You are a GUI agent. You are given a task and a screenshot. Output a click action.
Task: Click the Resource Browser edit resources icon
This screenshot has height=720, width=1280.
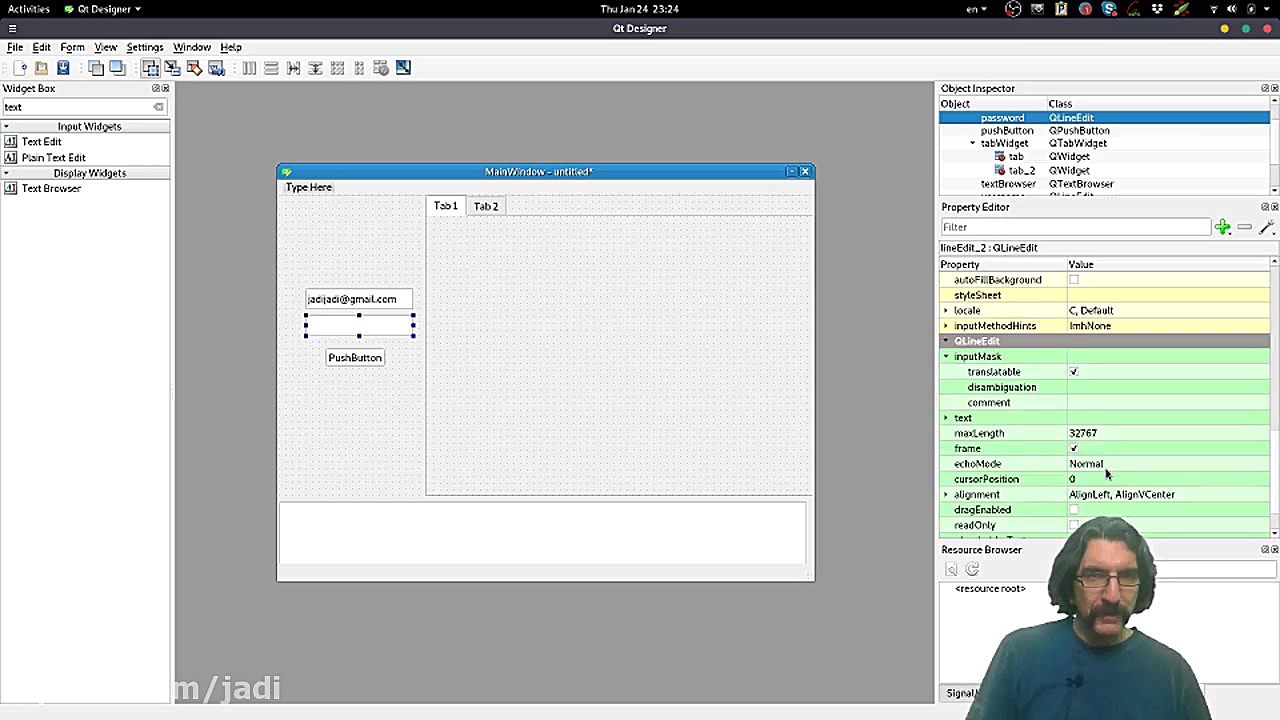click(951, 570)
